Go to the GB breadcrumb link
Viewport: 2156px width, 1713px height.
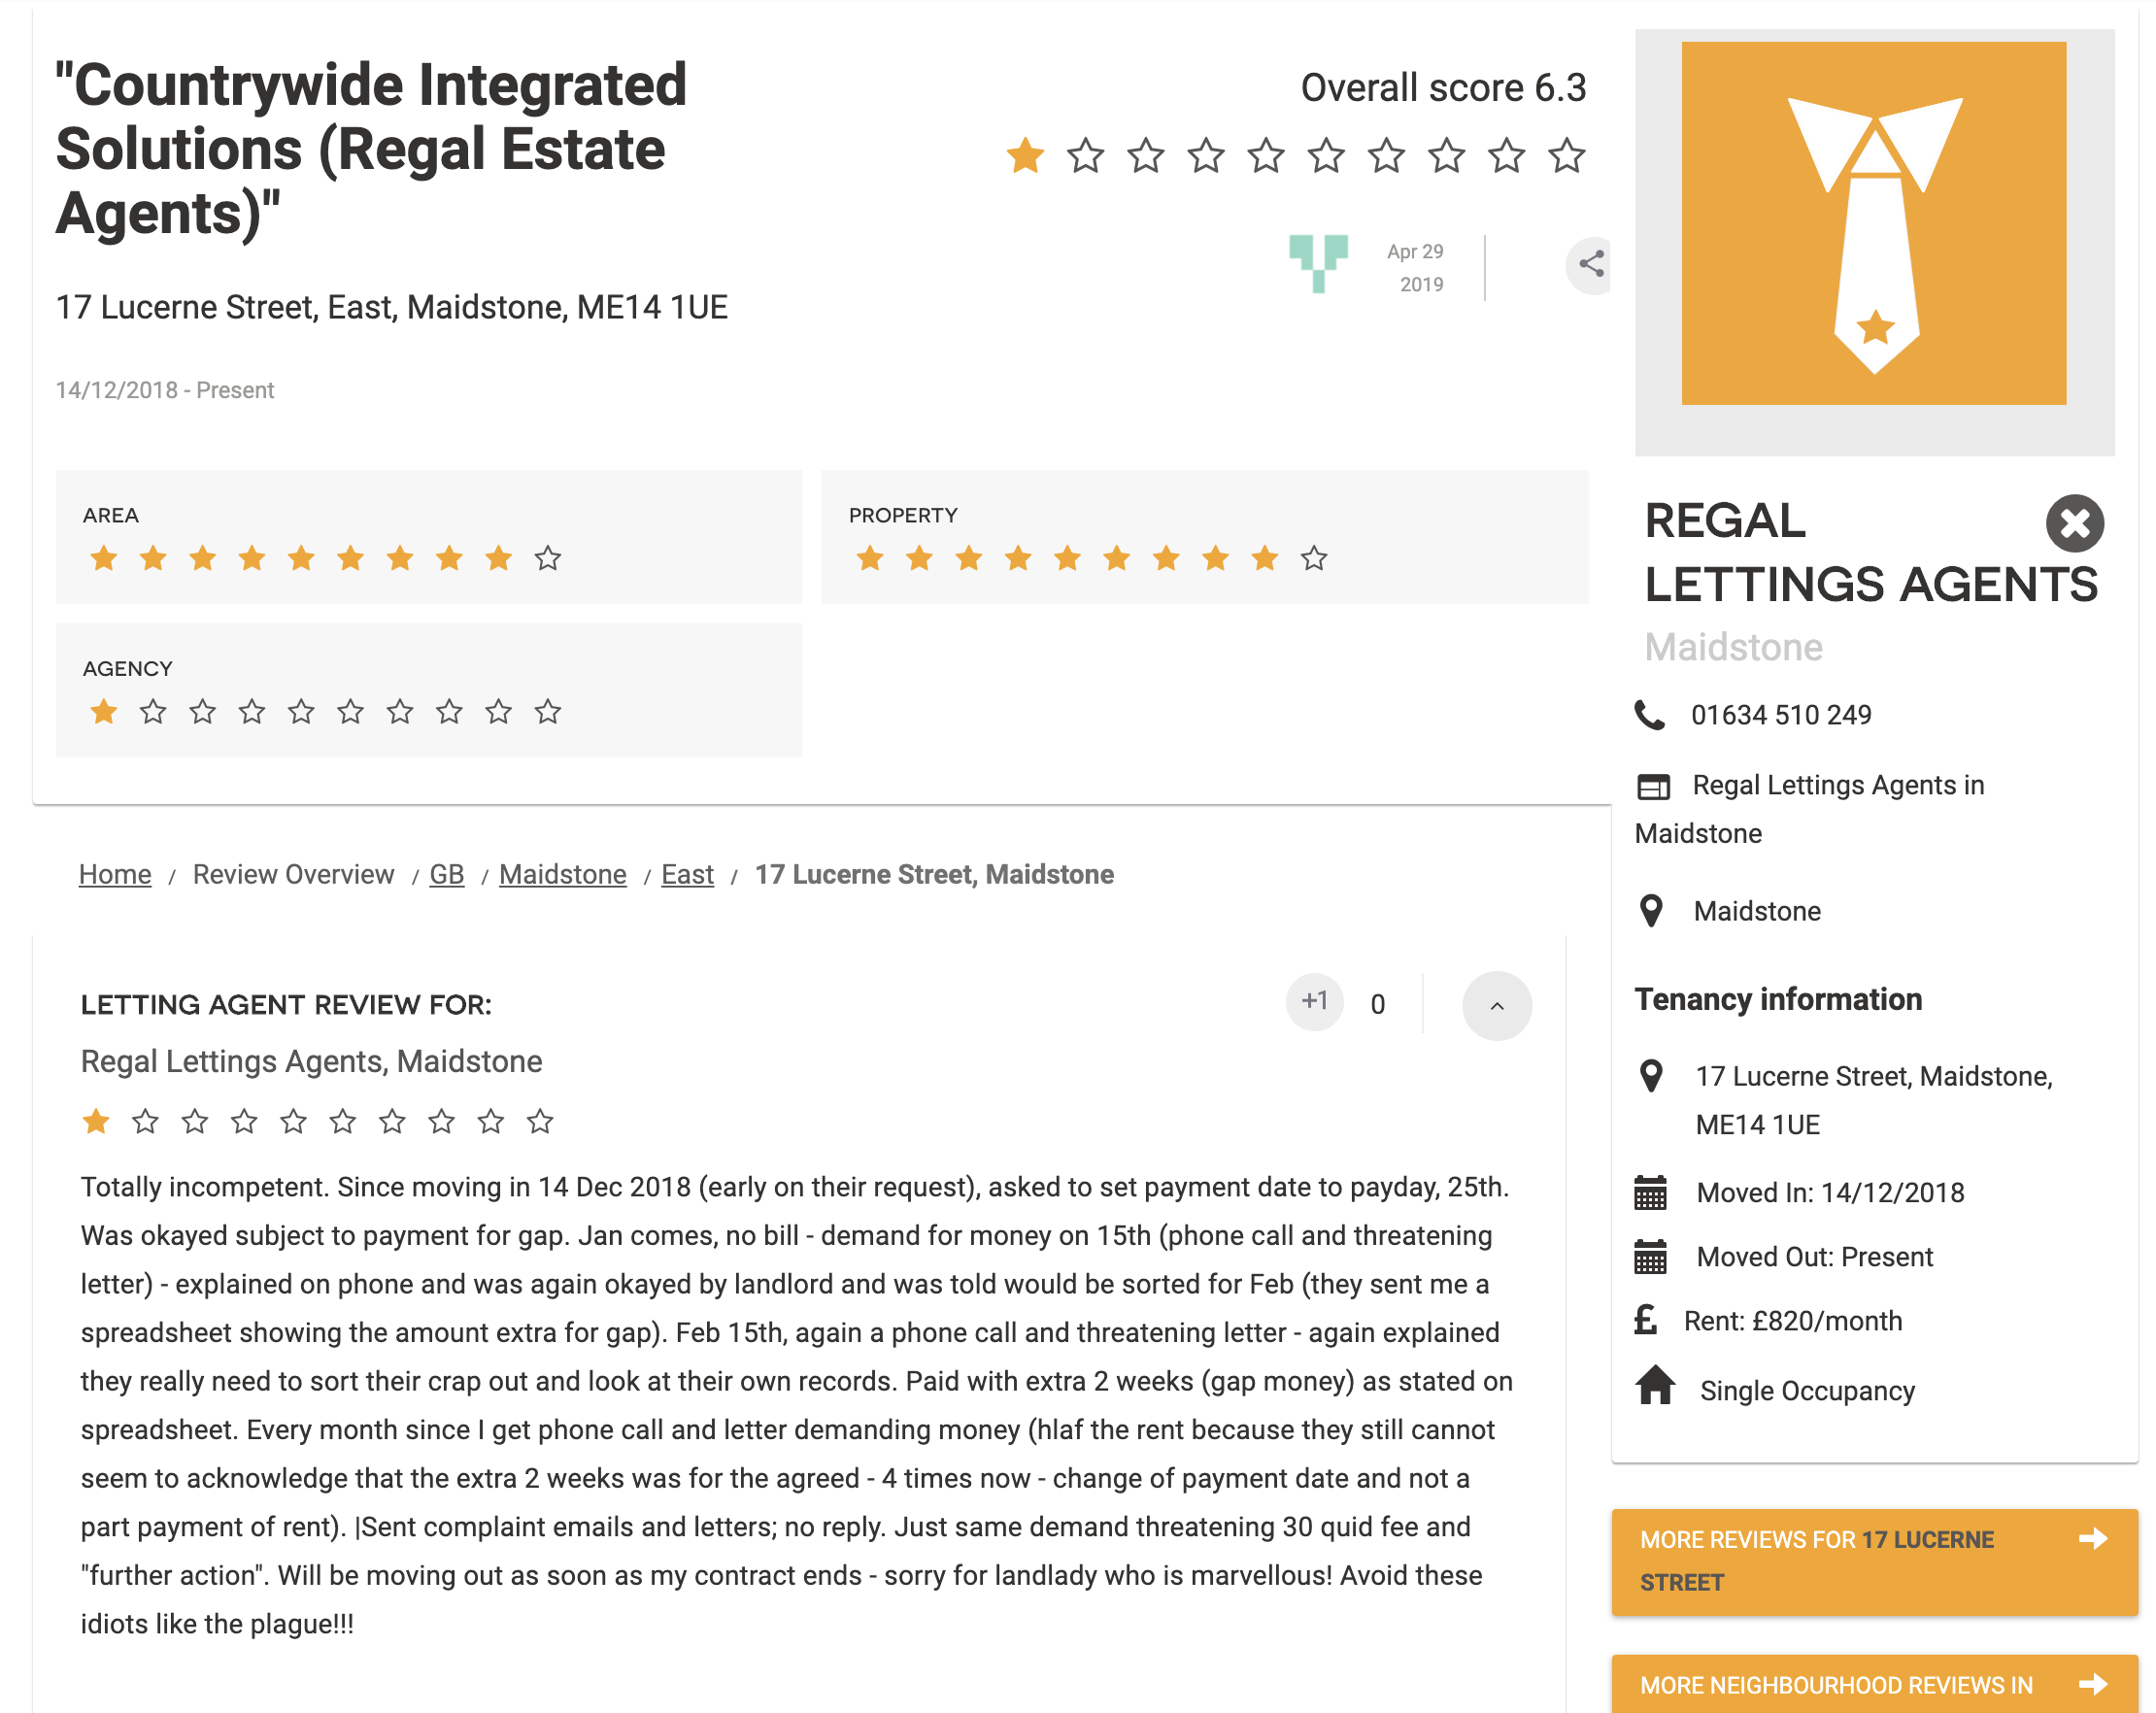click(446, 875)
